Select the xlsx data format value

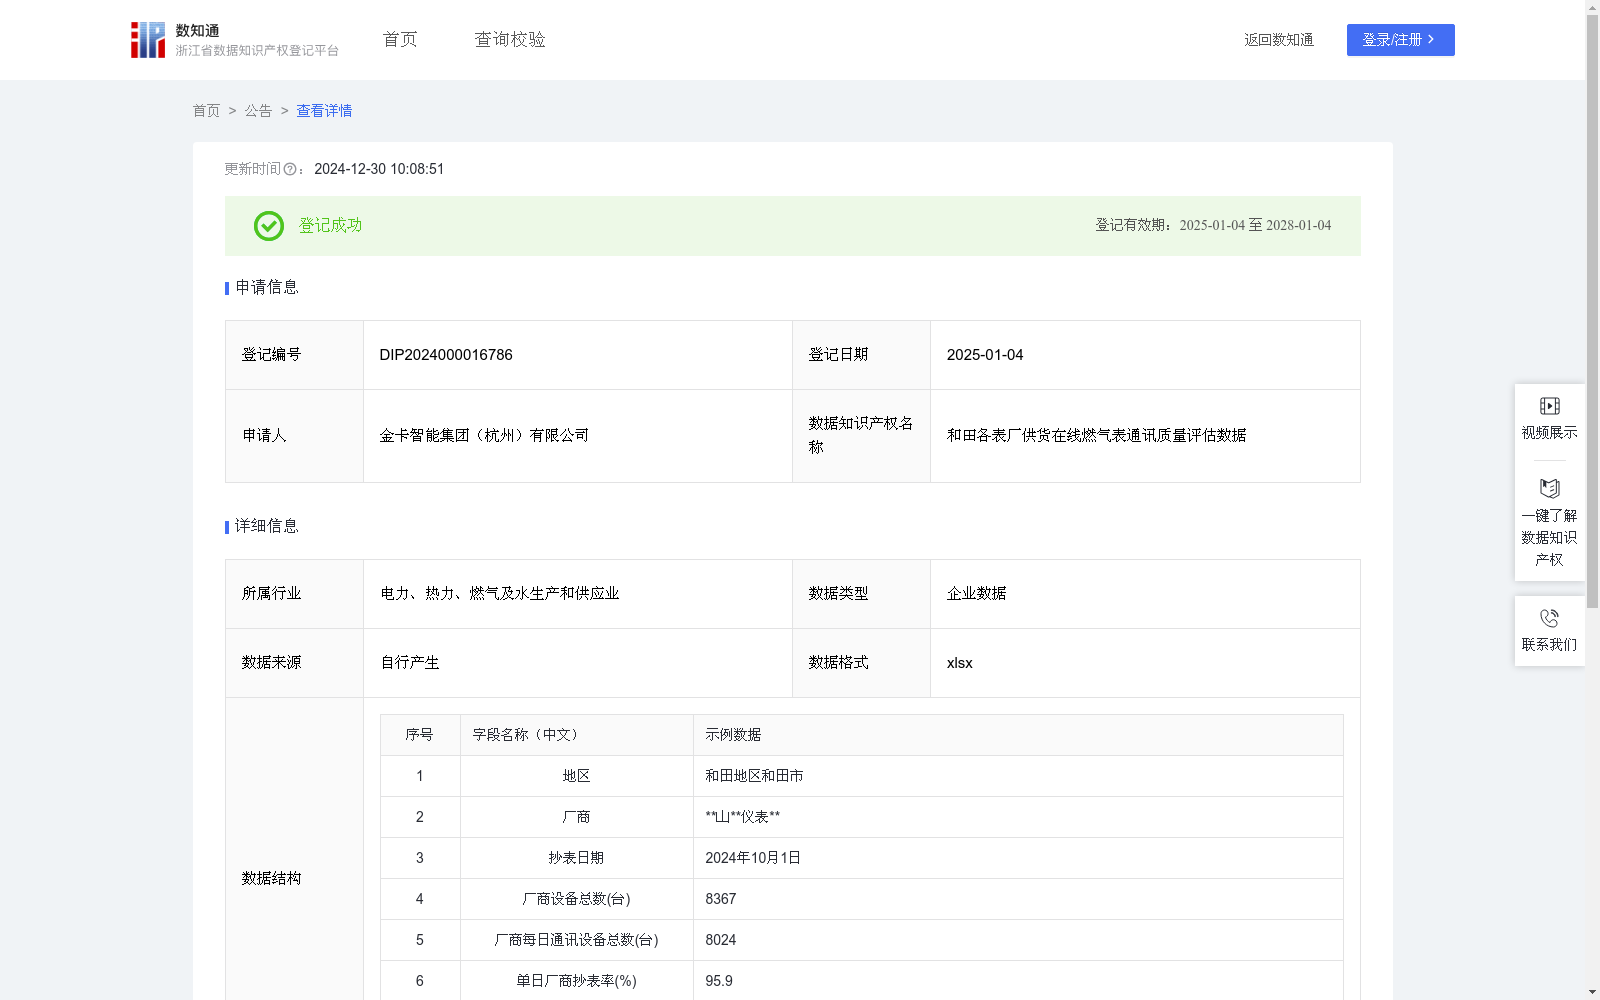point(959,663)
